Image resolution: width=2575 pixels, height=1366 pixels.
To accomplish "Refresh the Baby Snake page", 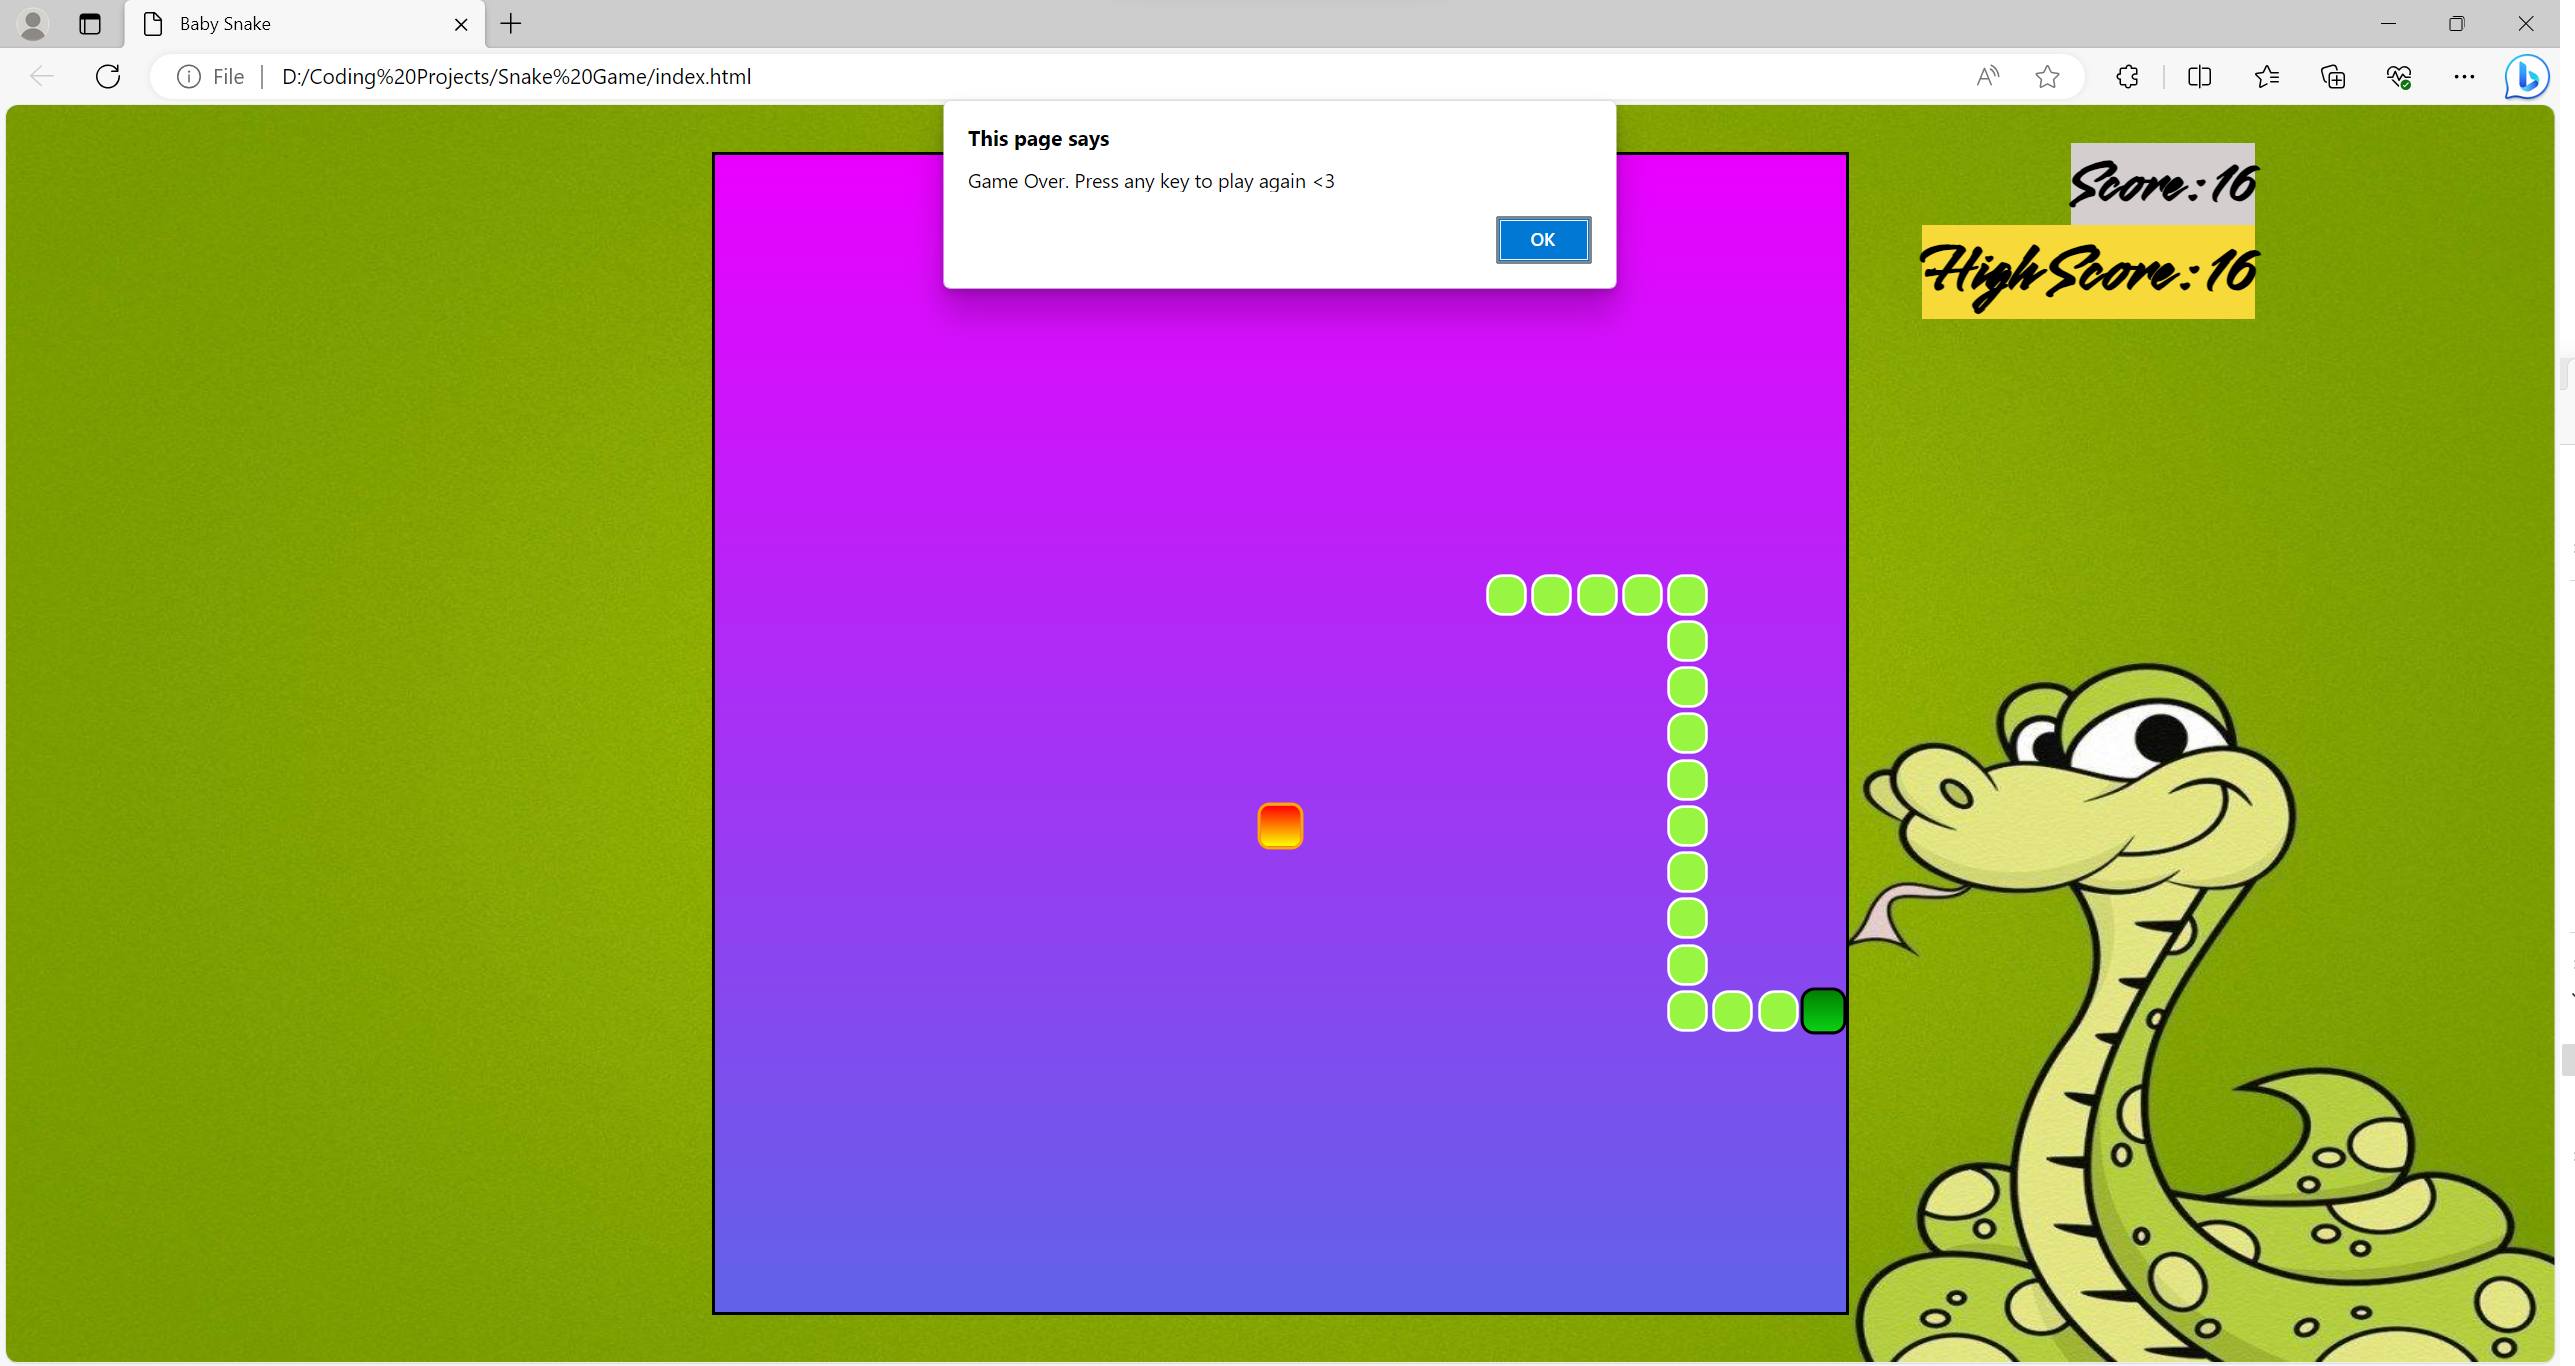I will click(x=108, y=77).
